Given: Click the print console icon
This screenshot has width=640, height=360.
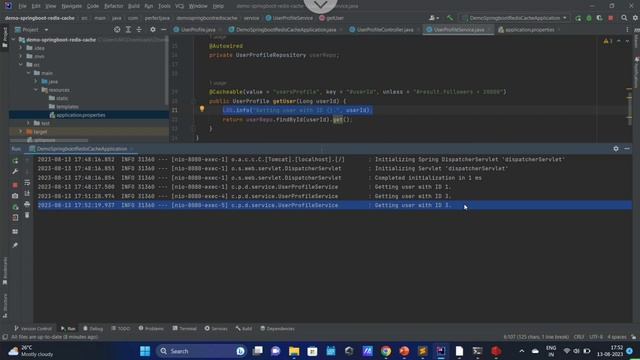Looking at the screenshot, I should (x=27, y=204).
